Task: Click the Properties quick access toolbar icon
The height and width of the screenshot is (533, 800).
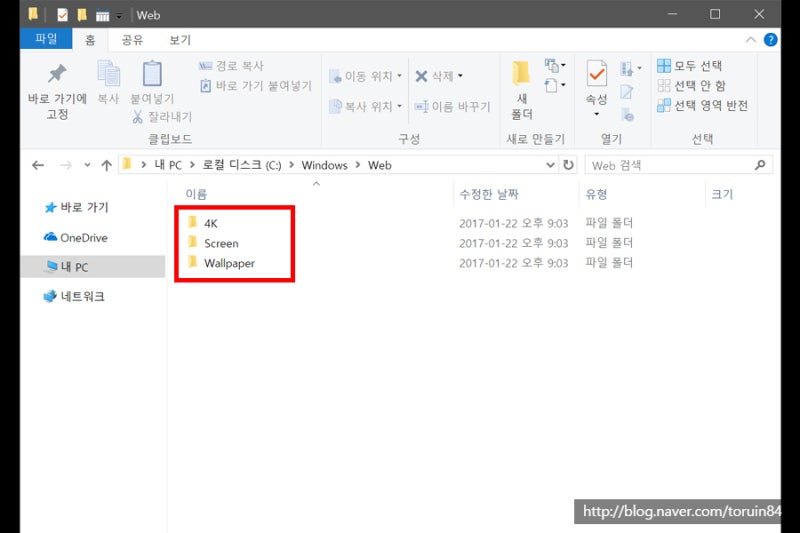Action: click(62, 15)
